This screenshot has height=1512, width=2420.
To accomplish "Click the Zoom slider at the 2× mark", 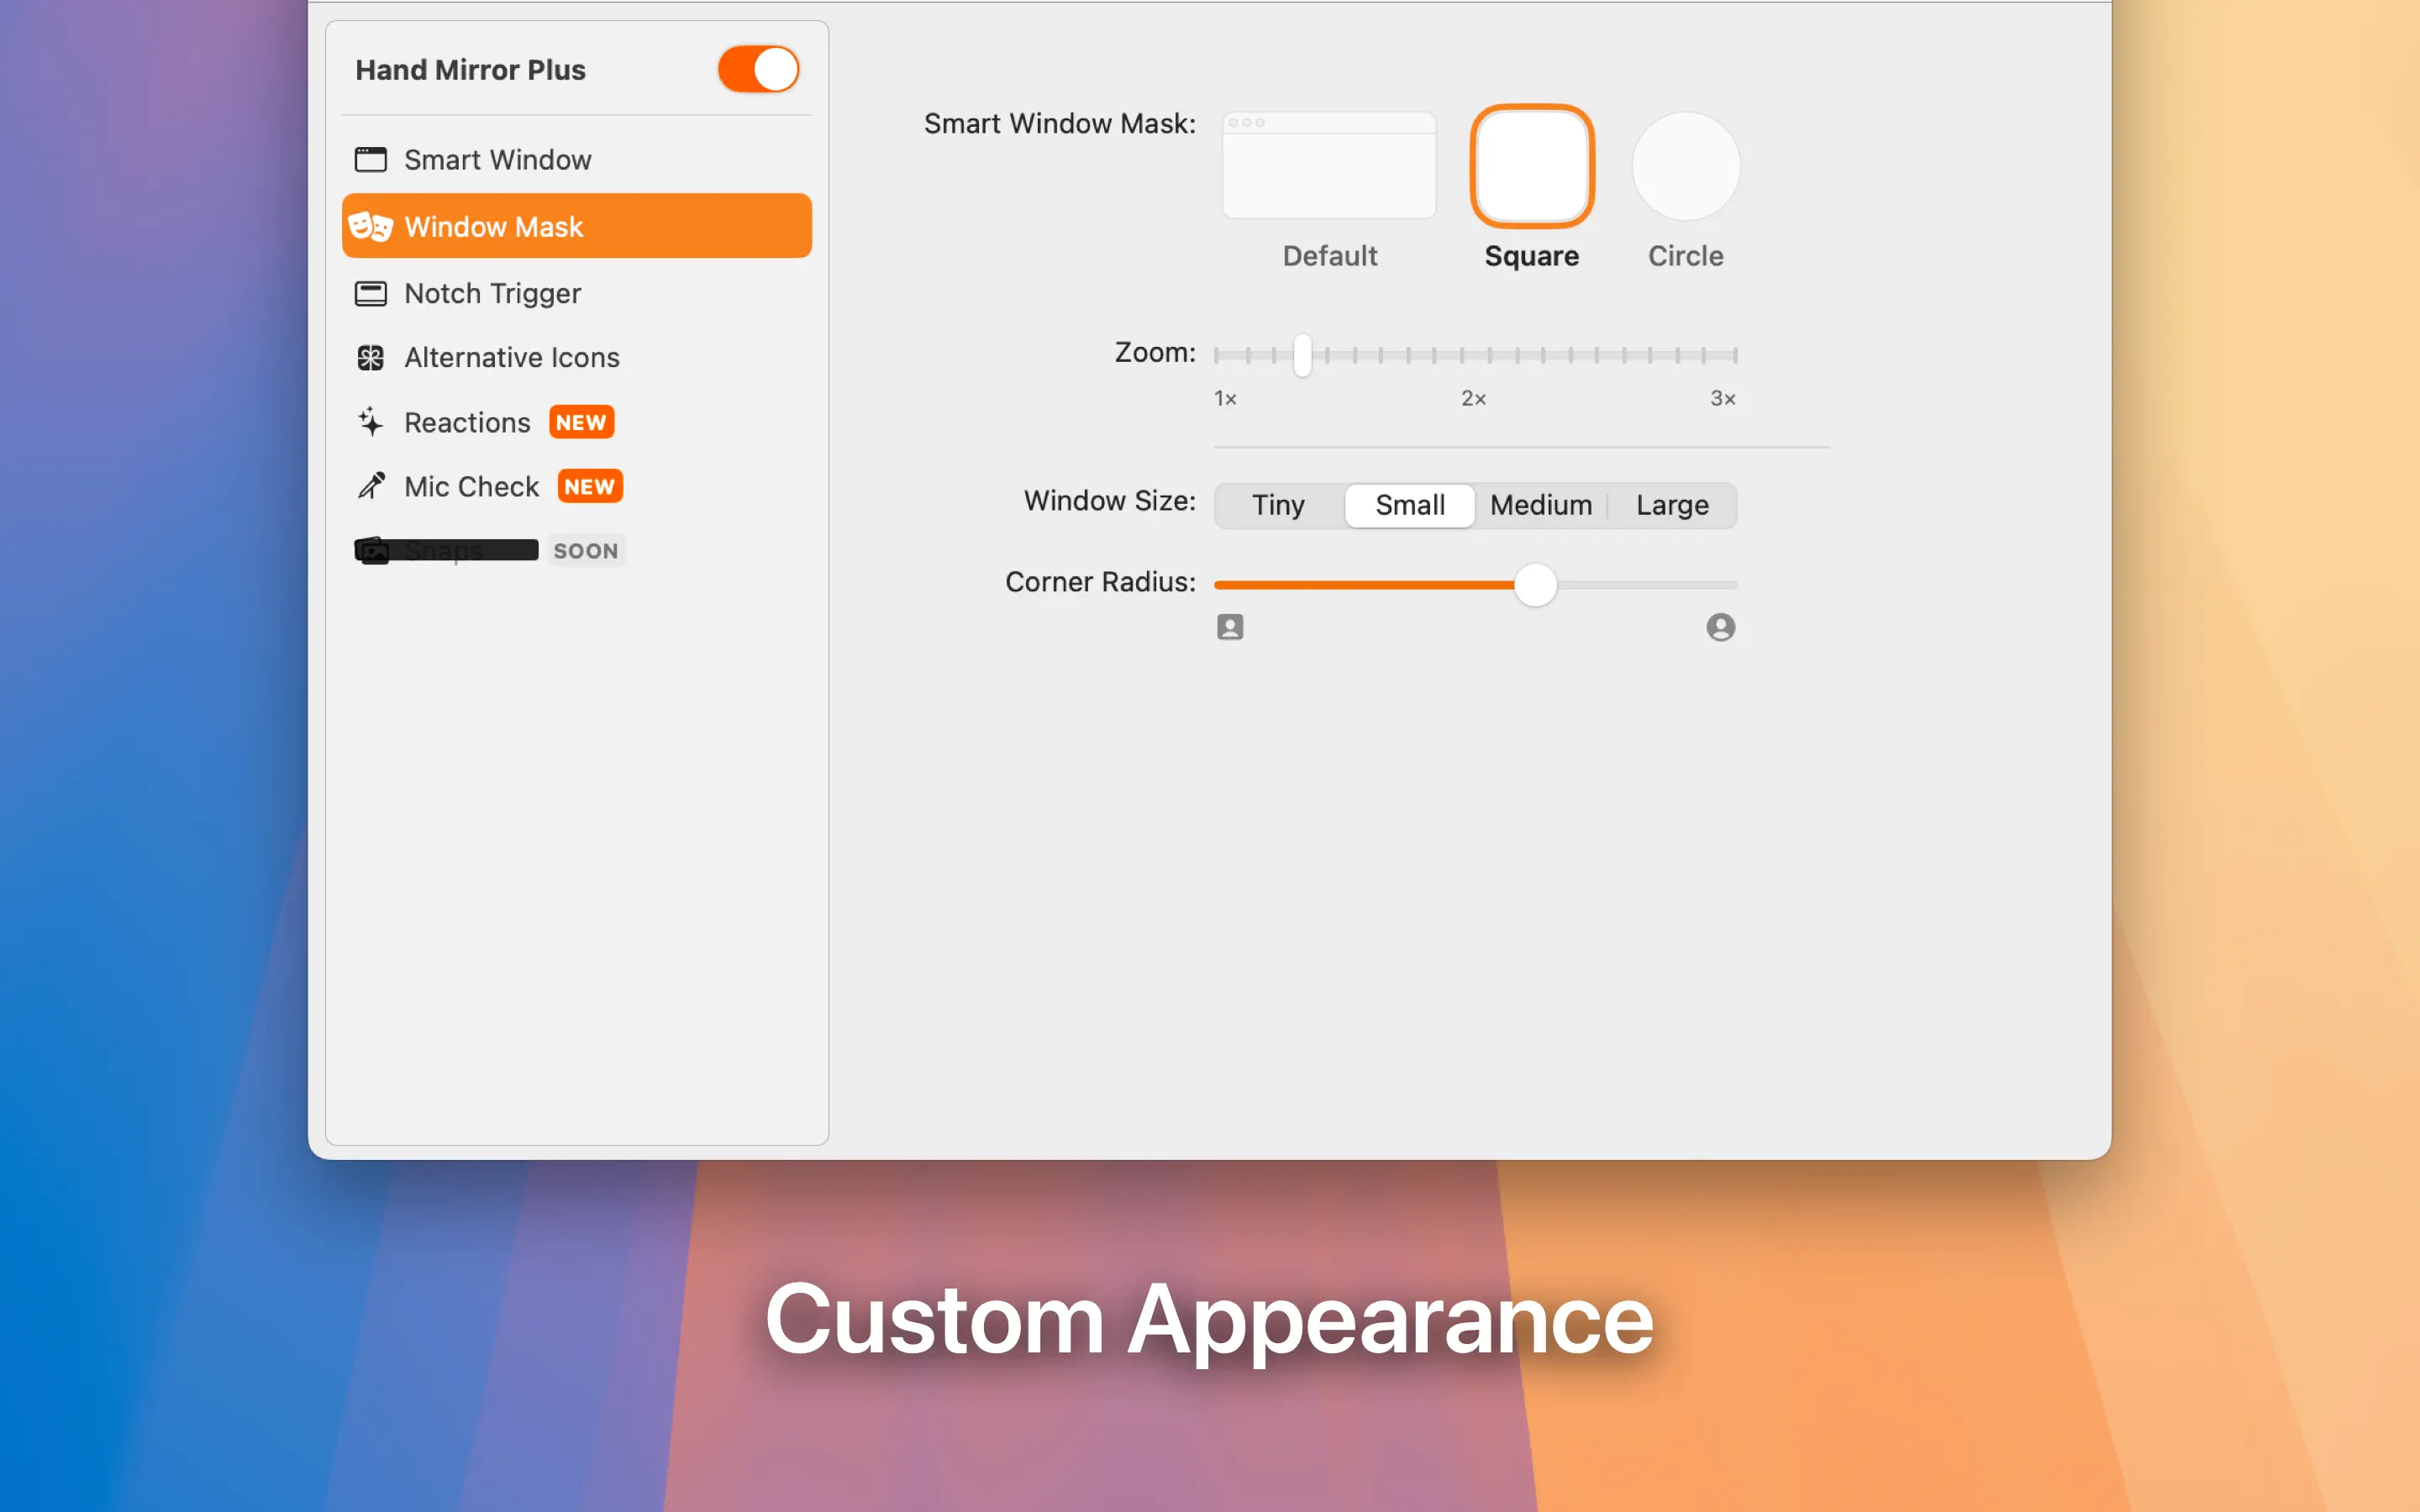I will 1474,355.
